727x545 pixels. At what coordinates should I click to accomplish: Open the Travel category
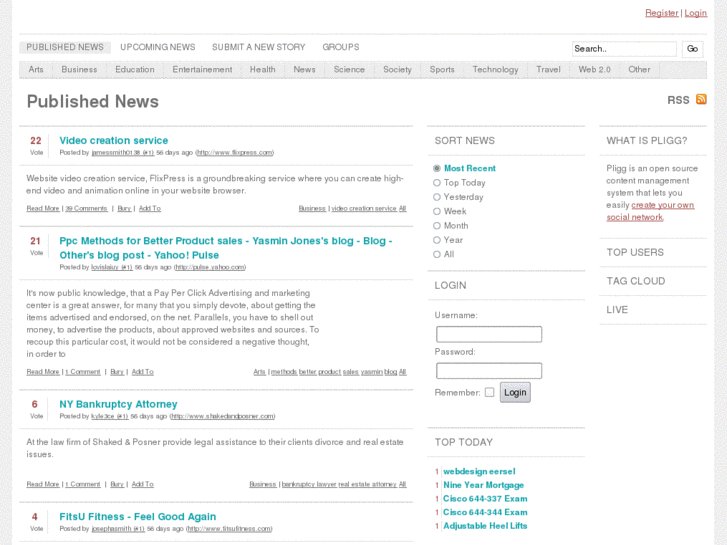click(x=548, y=70)
